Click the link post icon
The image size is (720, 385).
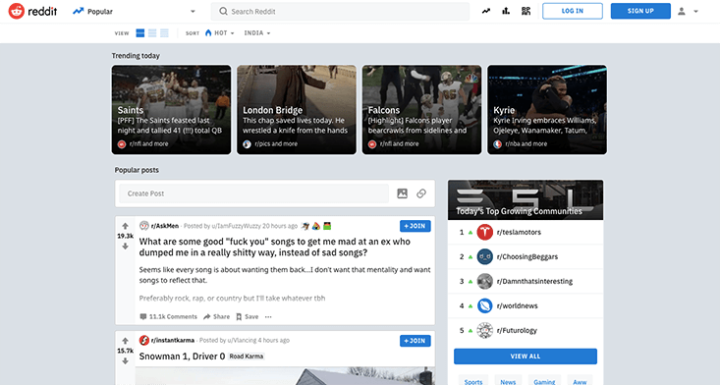click(421, 193)
